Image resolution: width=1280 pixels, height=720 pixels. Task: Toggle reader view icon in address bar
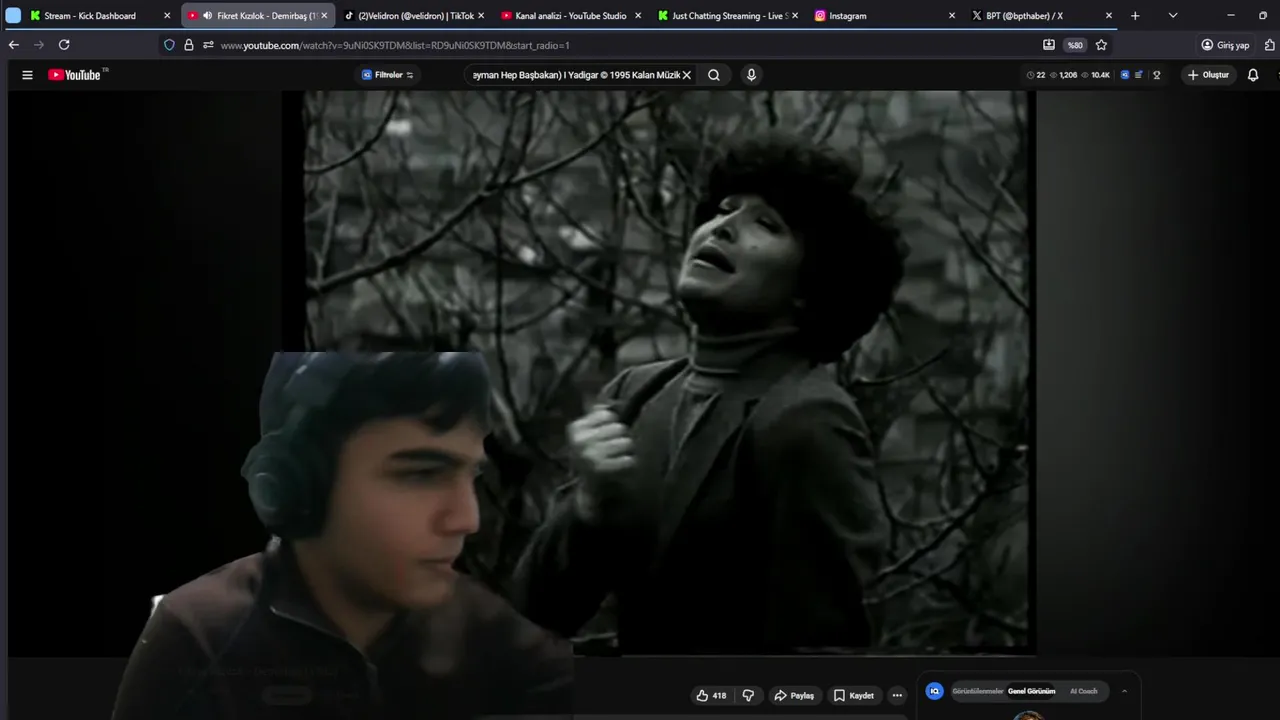(x=1048, y=45)
